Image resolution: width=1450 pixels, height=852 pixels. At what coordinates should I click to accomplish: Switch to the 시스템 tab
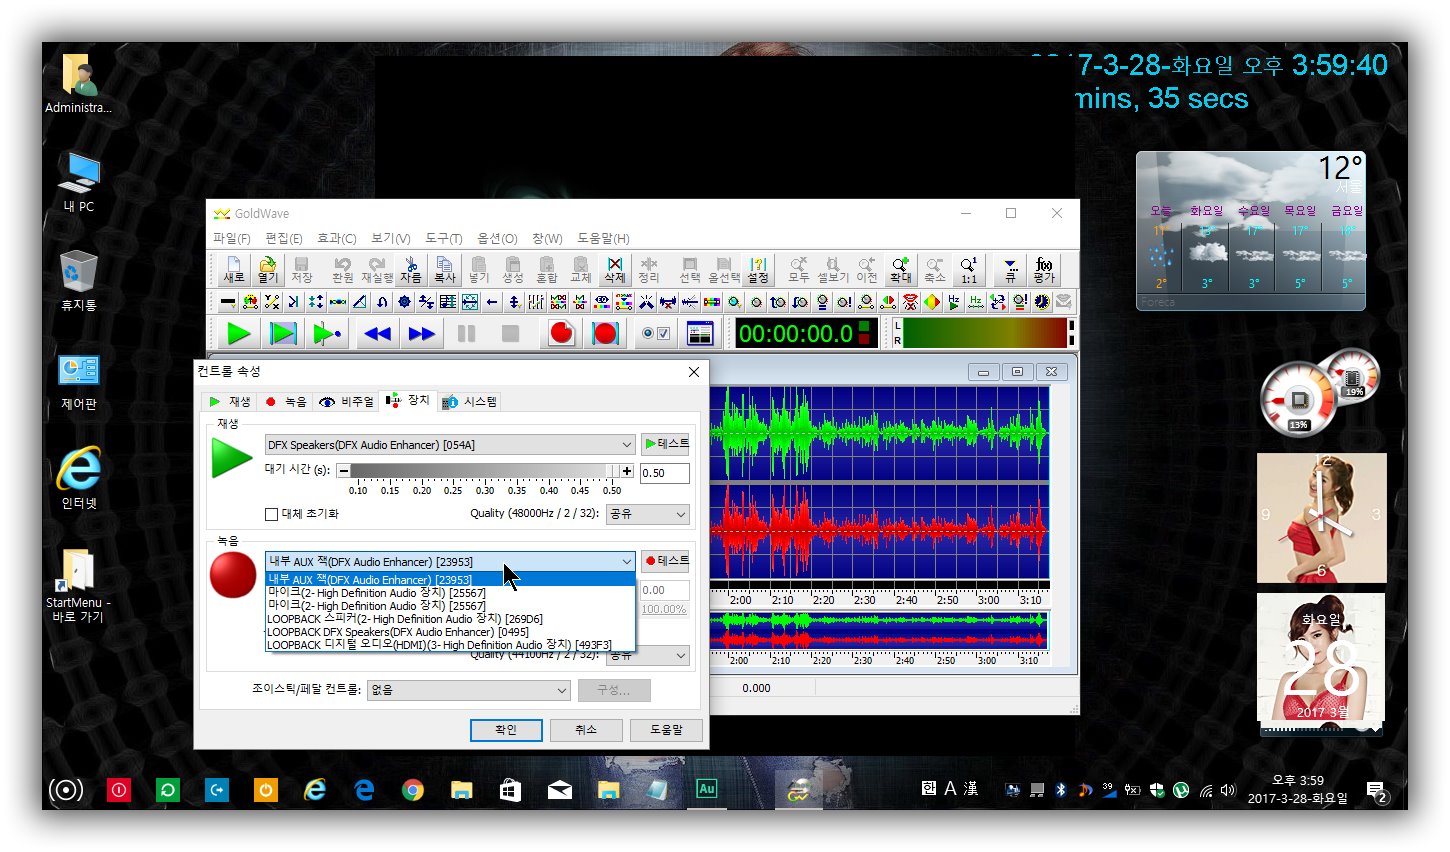coord(470,401)
